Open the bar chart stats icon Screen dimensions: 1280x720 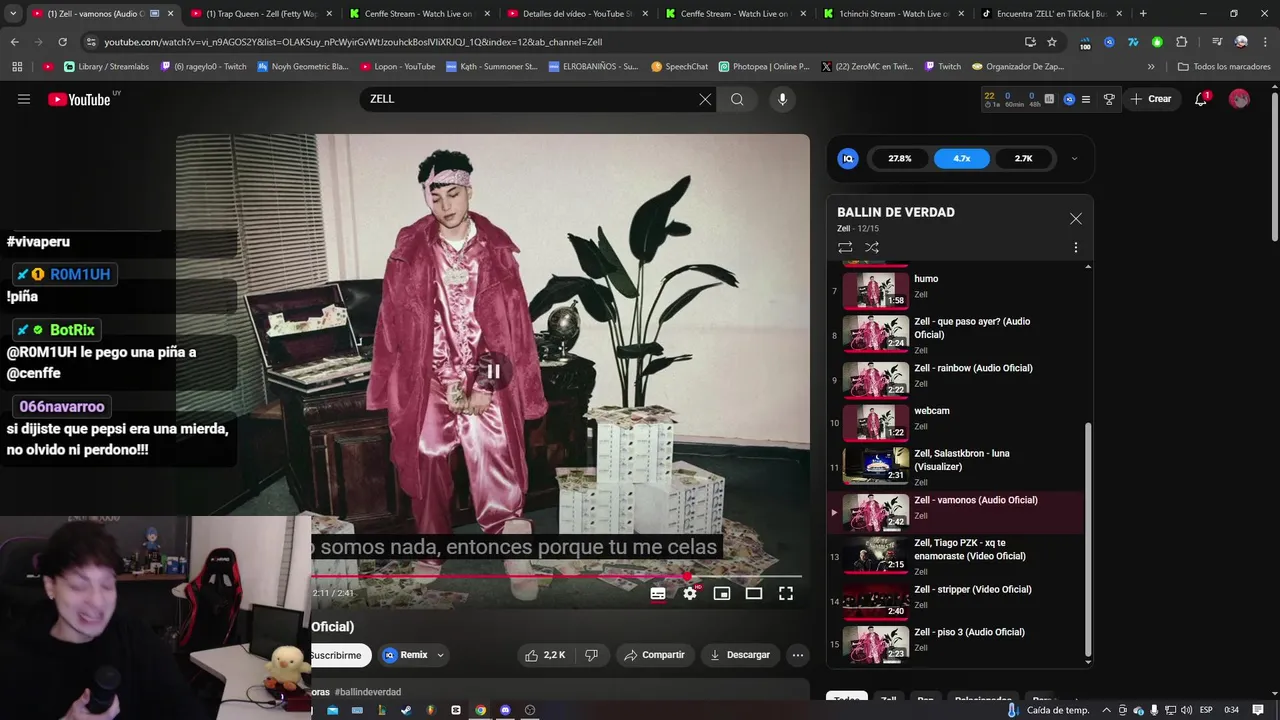(x=1049, y=99)
